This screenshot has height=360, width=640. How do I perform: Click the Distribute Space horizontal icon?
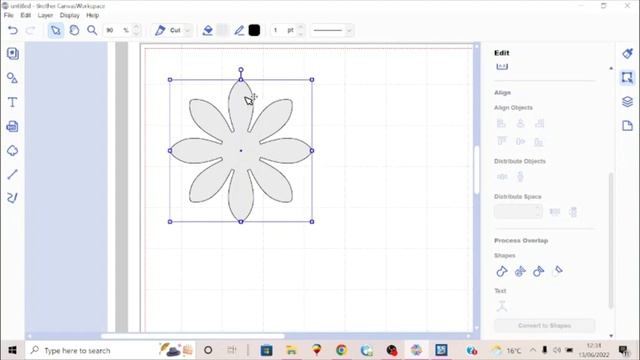[555, 211]
